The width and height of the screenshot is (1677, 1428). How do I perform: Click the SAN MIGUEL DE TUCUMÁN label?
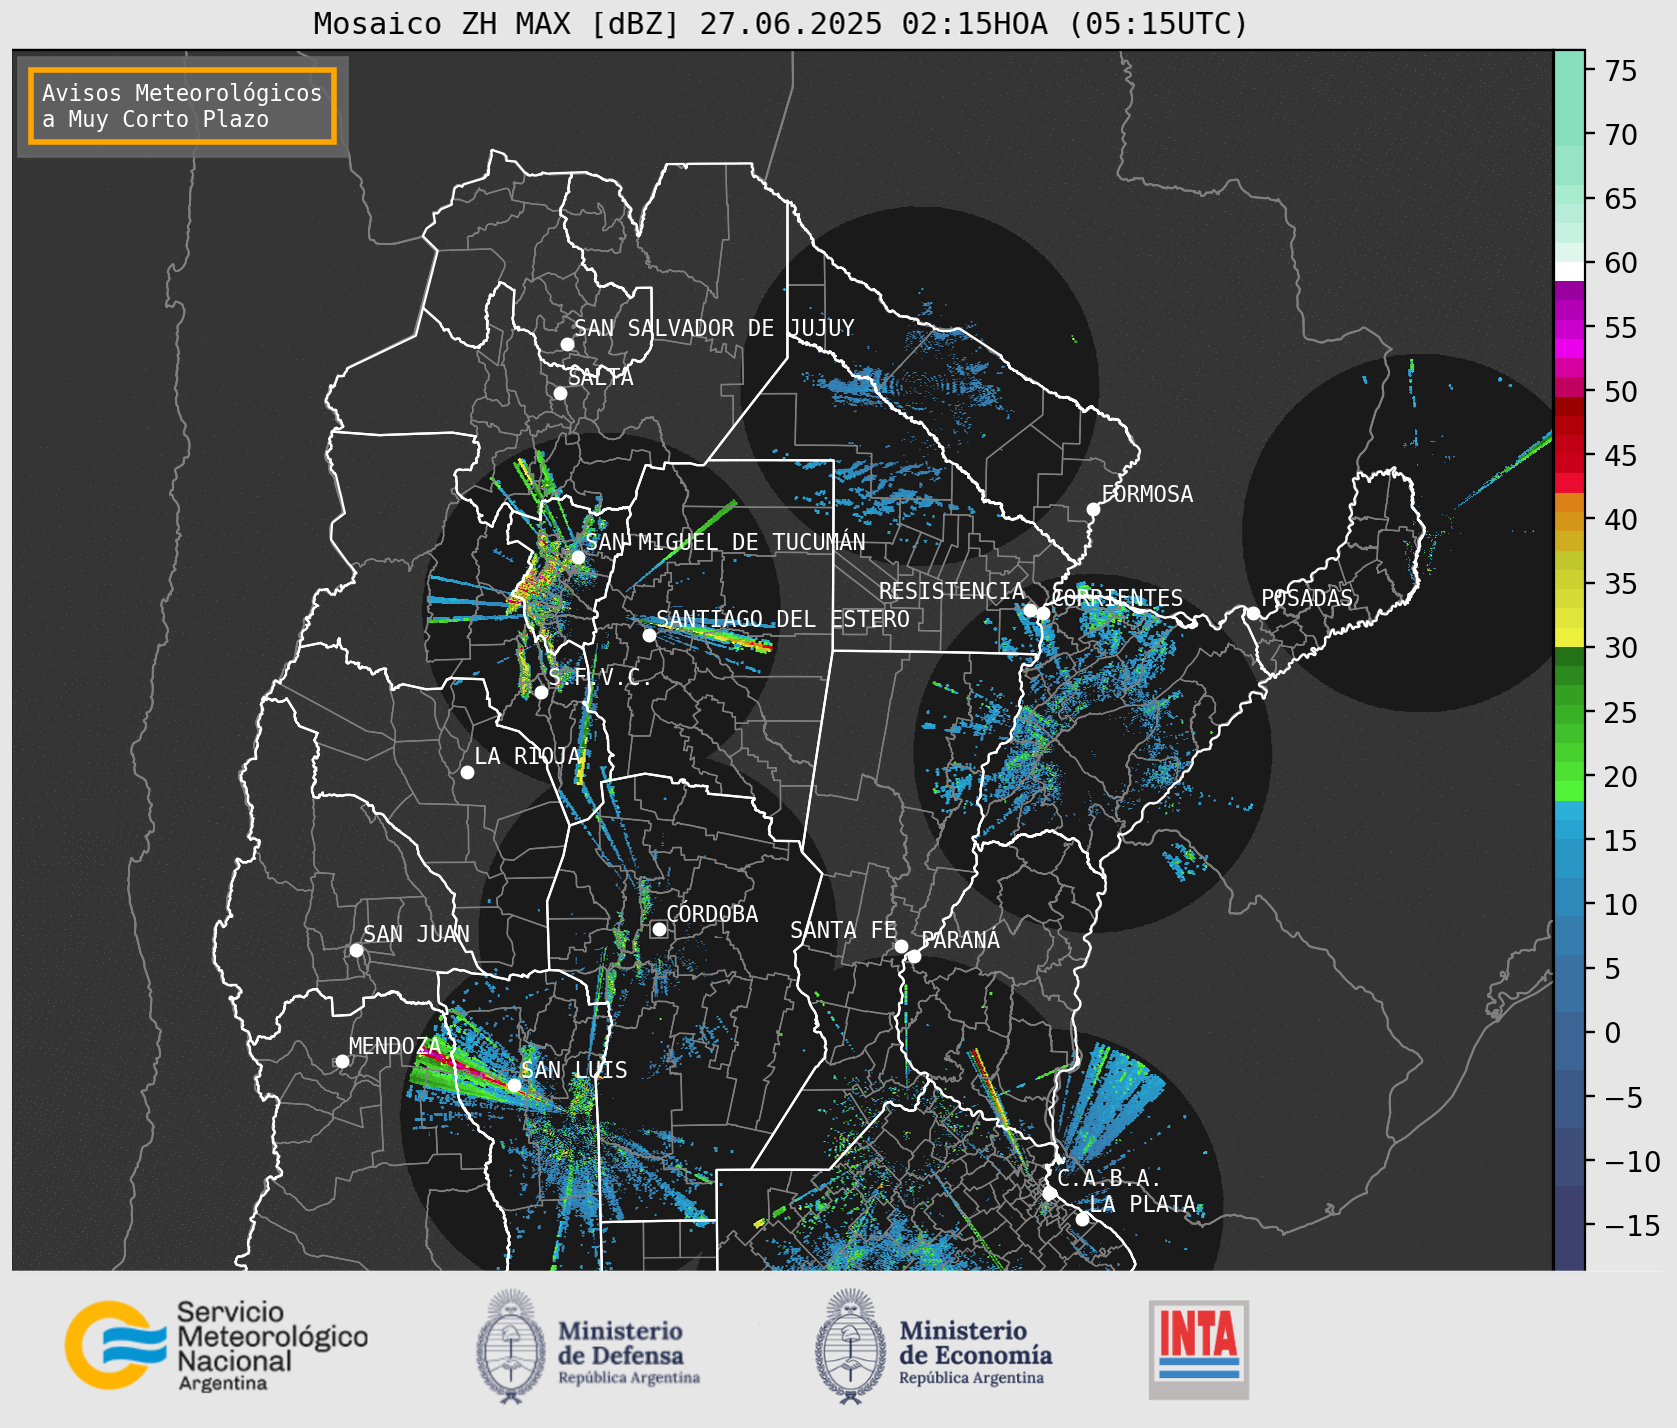[x=725, y=542]
